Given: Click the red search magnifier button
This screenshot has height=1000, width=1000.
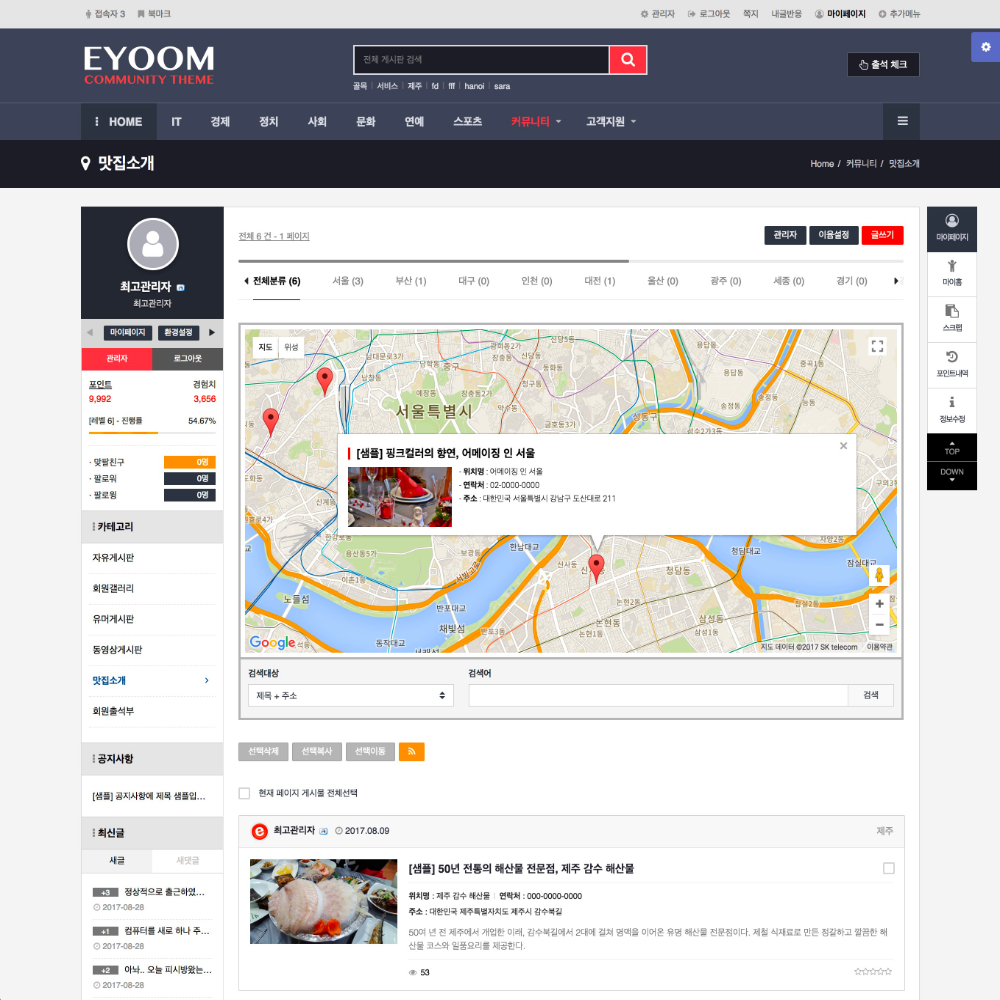Looking at the screenshot, I should [628, 61].
